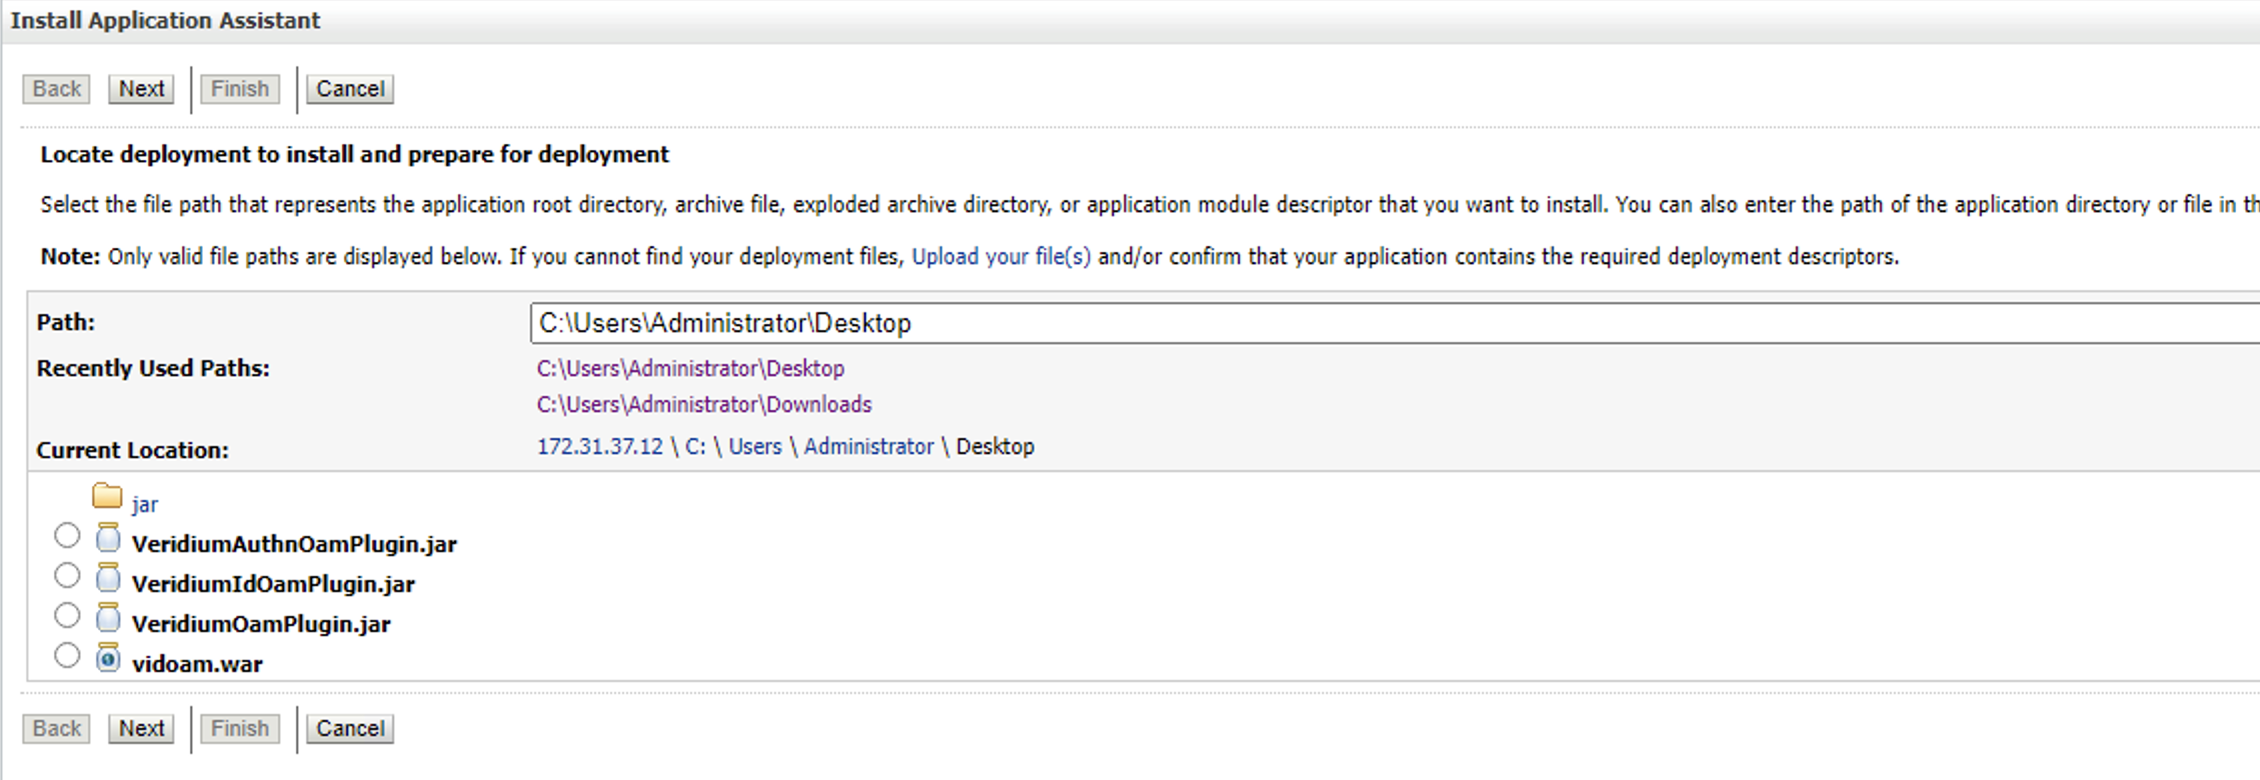Click the VeridiumOamPlugin.jar archive icon
Screen dimensions: 2260x780
(x=108, y=619)
